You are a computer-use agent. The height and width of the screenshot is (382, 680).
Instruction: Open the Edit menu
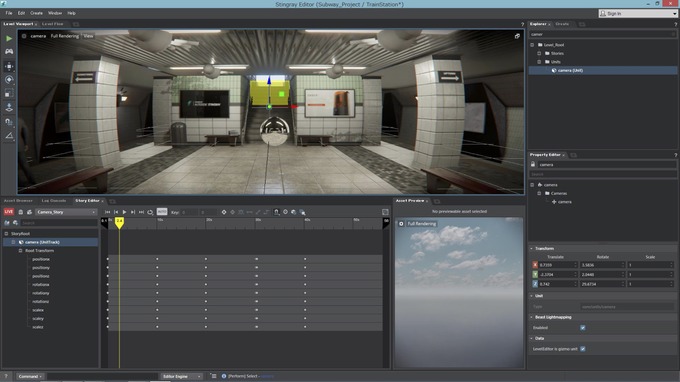tap(21, 13)
